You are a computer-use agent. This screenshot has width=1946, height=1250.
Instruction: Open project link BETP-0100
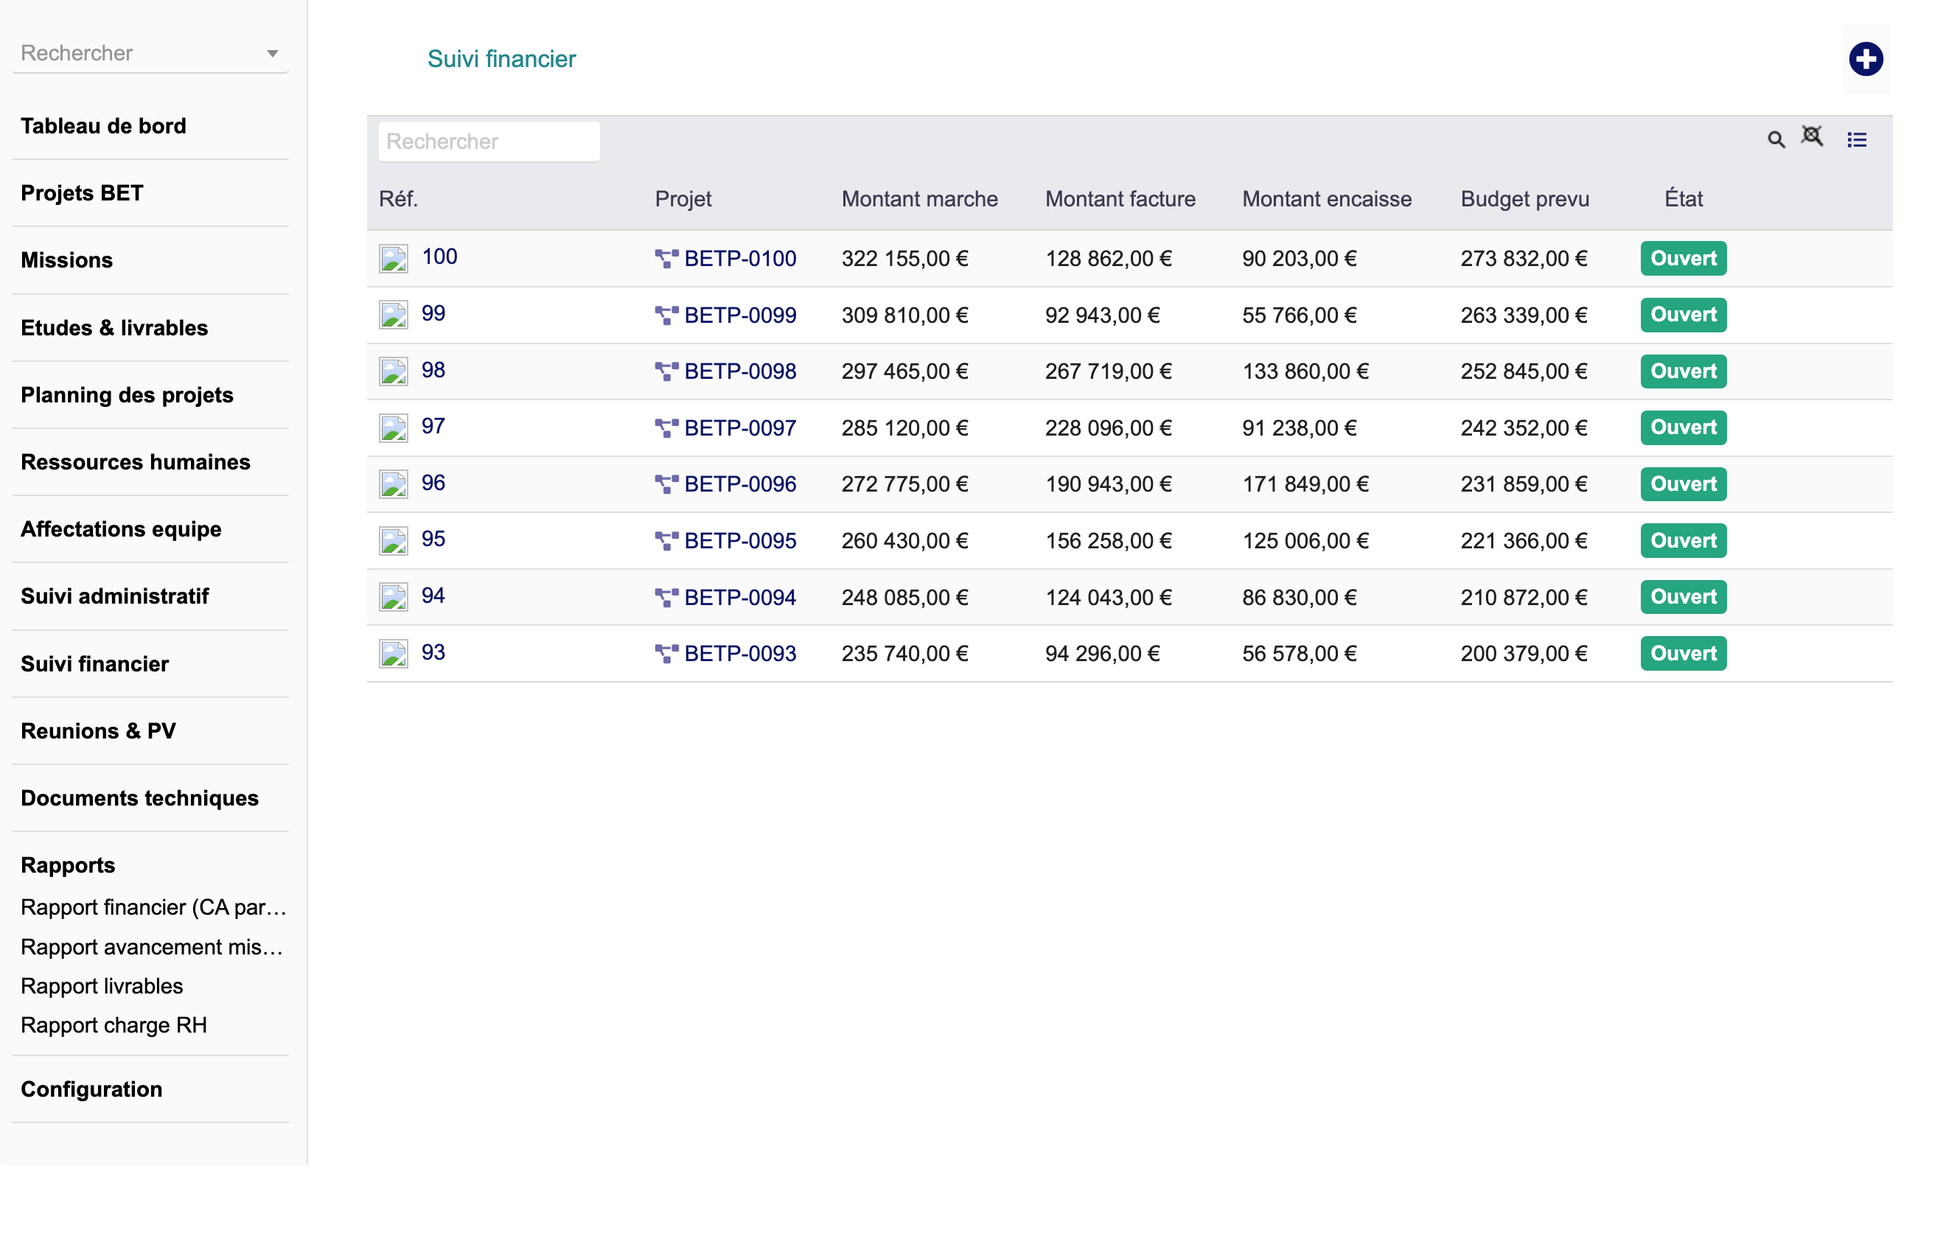pyautogui.click(x=740, y=259)
